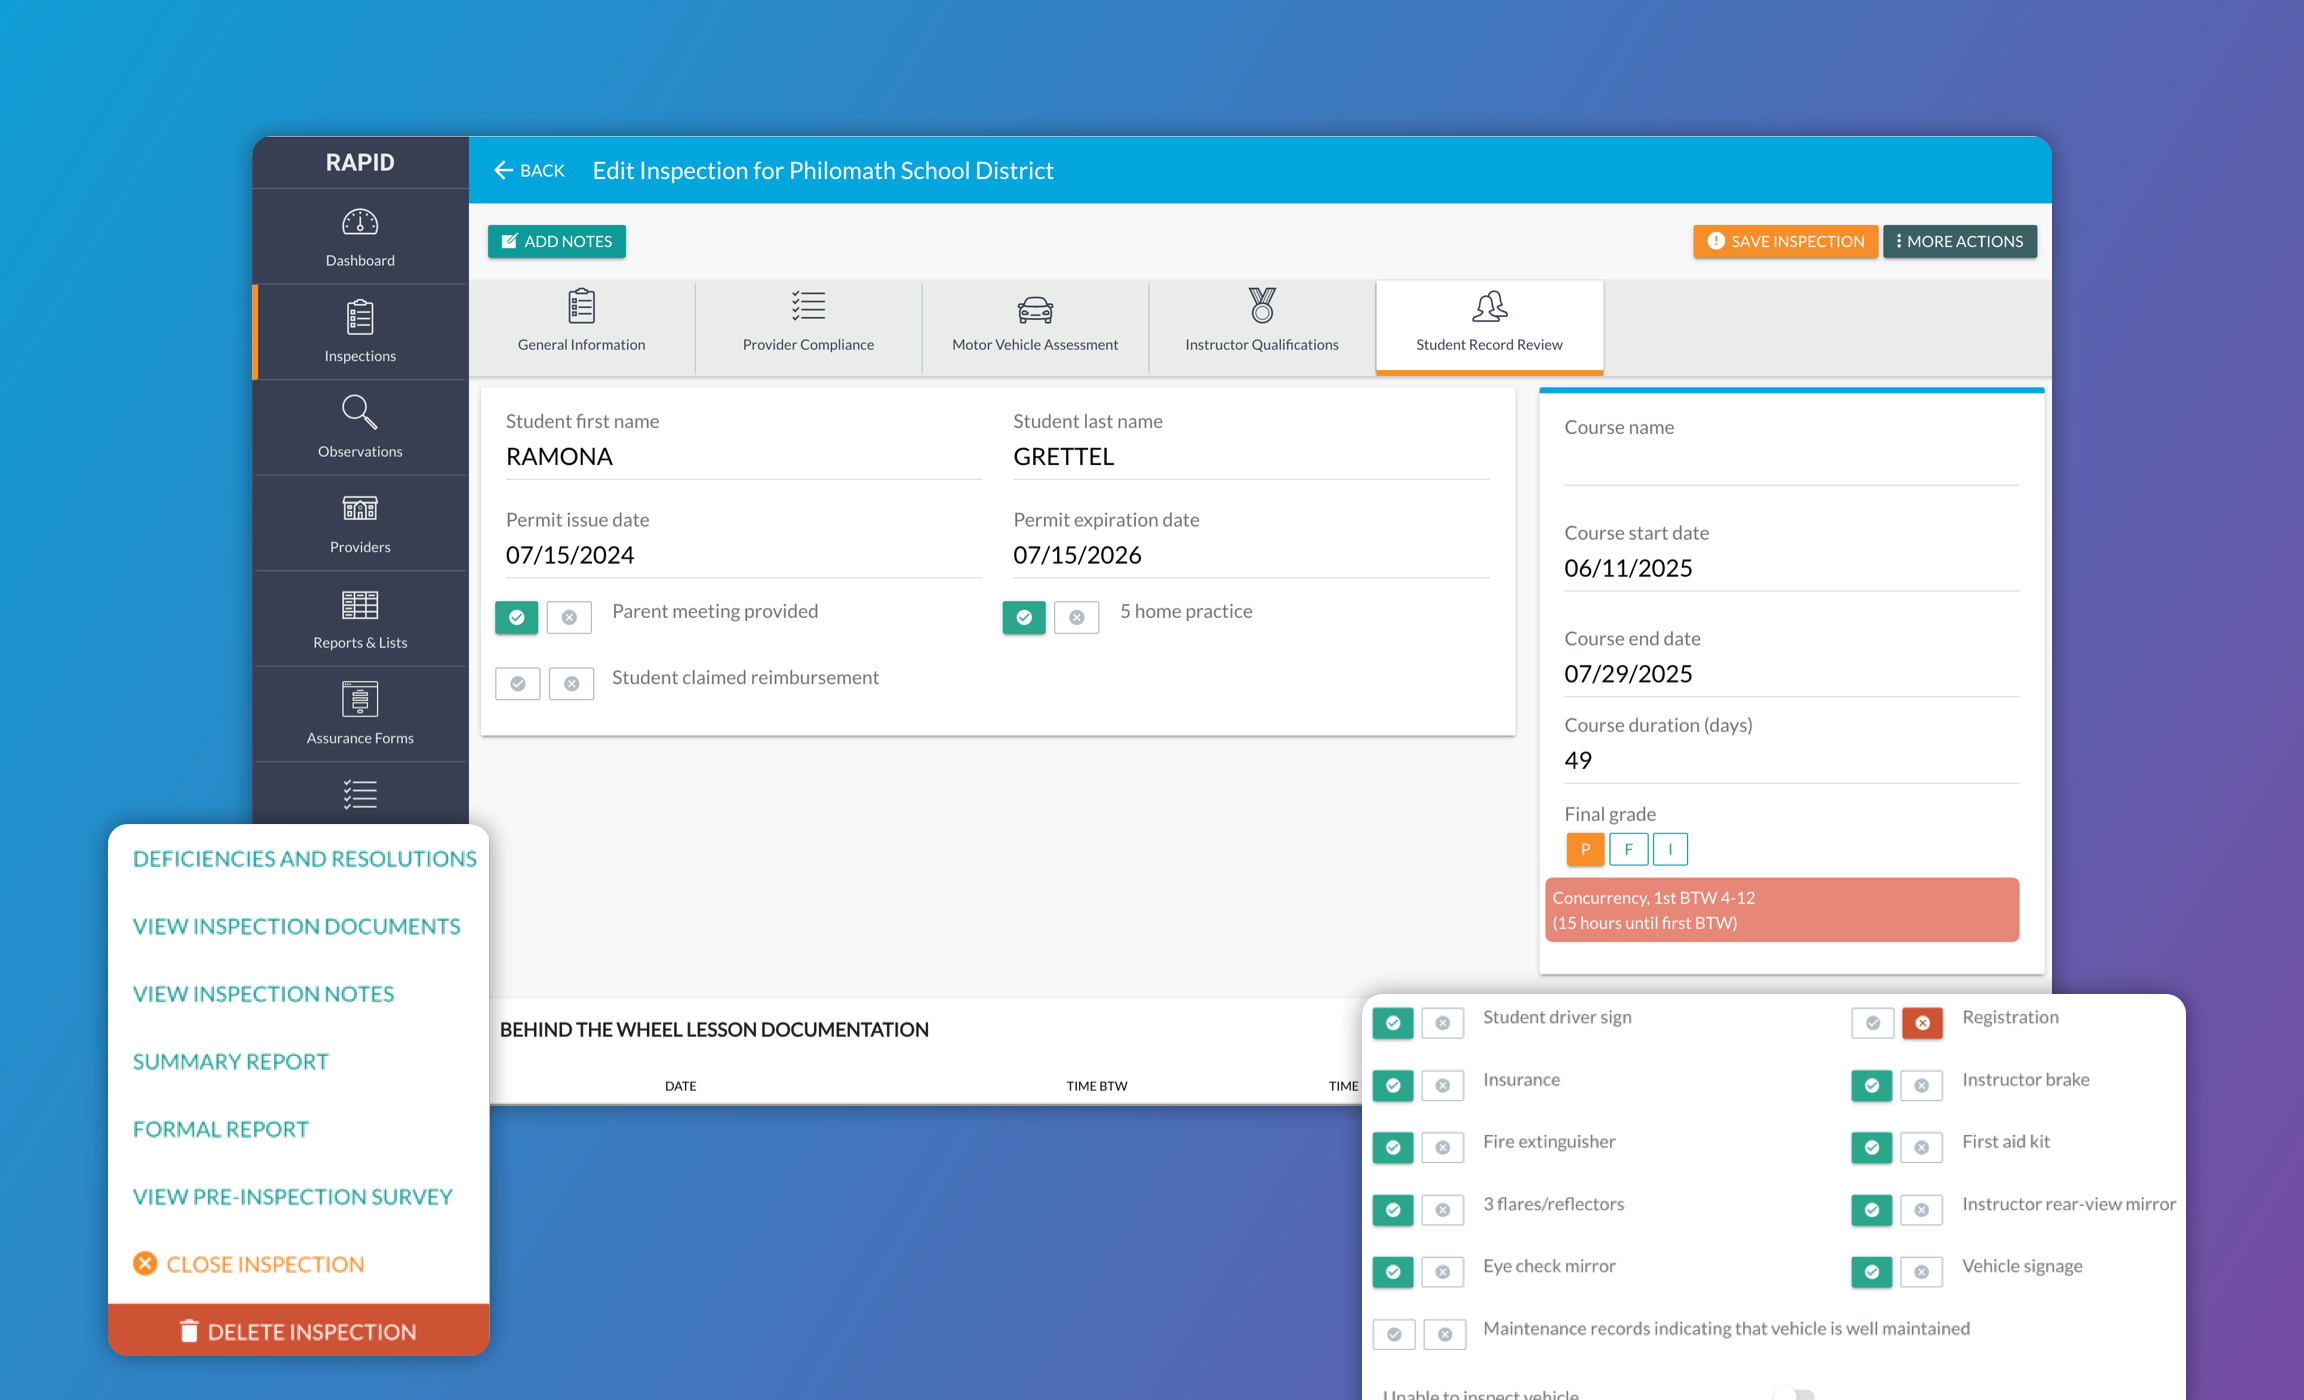Select the checklist icon below Assurance Forms
Screen dimensions: 2304x1400
coord(360,795)
